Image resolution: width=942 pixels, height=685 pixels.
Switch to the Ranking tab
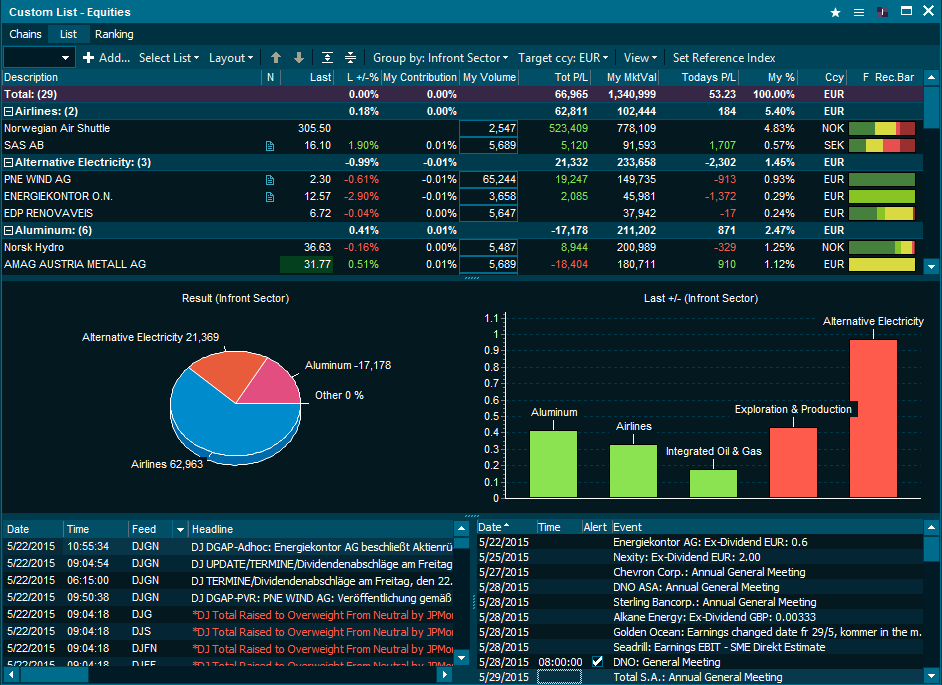tap(114, 34)
